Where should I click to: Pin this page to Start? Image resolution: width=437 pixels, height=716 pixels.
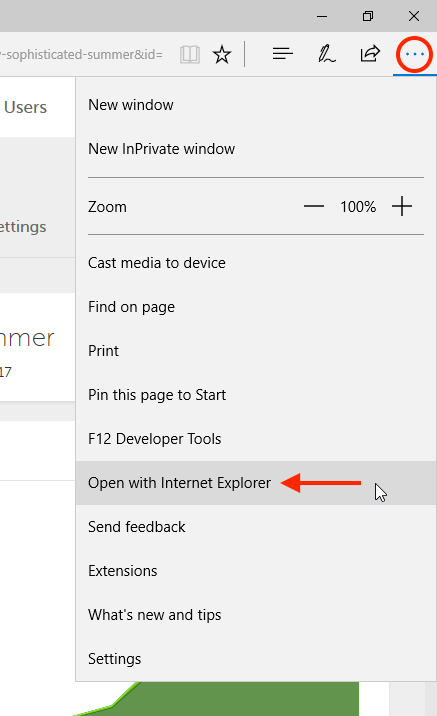256,395
